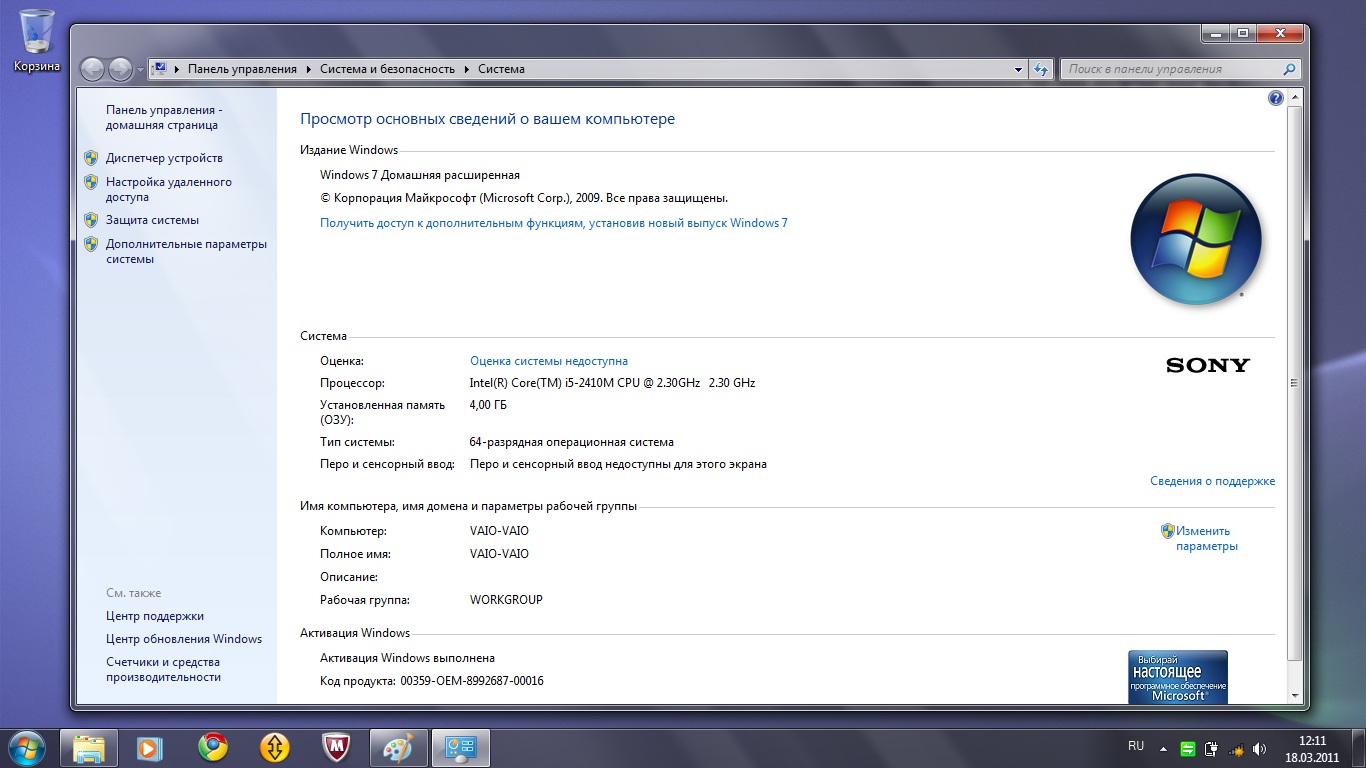Click '64-разрядная операционная система' text
The width and height of the screenshot is (1366, 768).
click(x=571, y=442)
